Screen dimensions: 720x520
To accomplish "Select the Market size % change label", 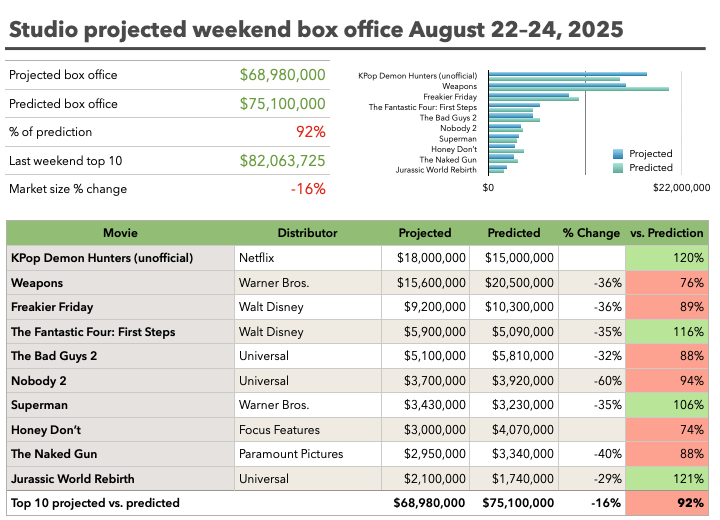I will (x=68, y=189).
